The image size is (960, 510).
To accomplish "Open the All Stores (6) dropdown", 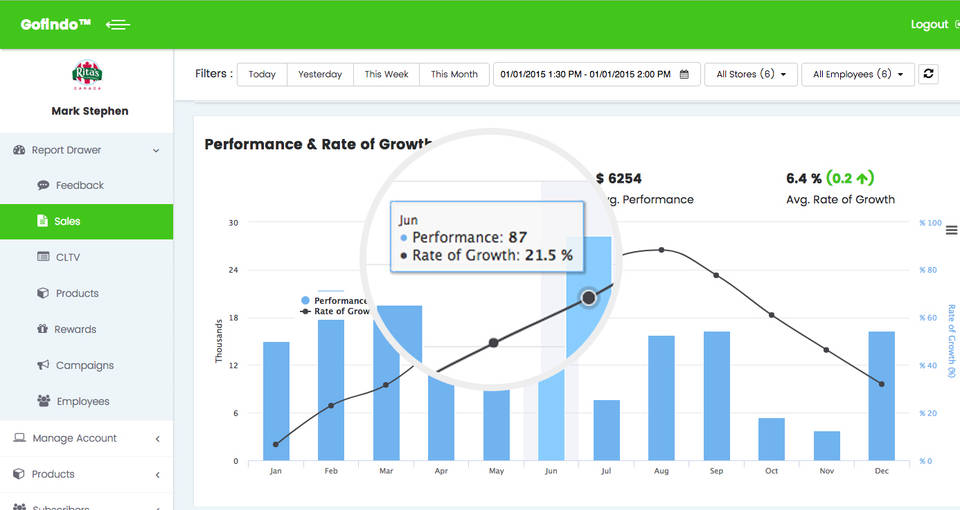I will click(750, 74).
